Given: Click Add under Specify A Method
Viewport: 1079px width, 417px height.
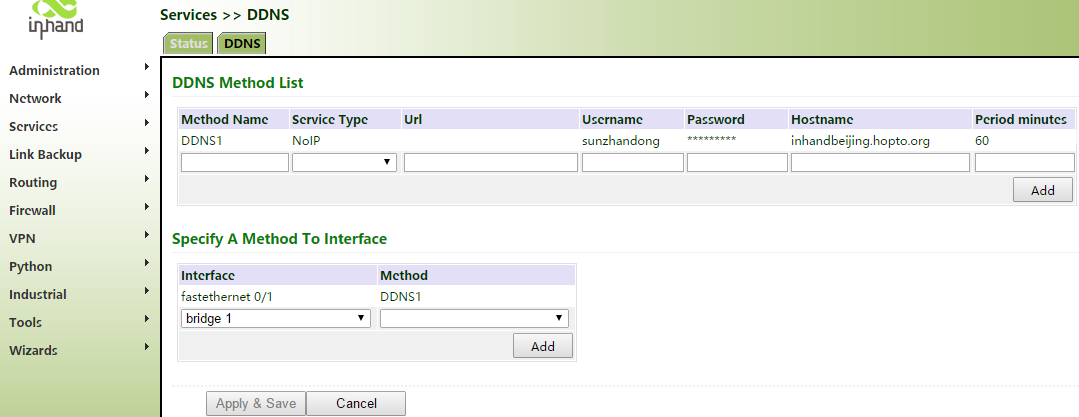Looking at the screenshot, I should click(x=542, y=346).
